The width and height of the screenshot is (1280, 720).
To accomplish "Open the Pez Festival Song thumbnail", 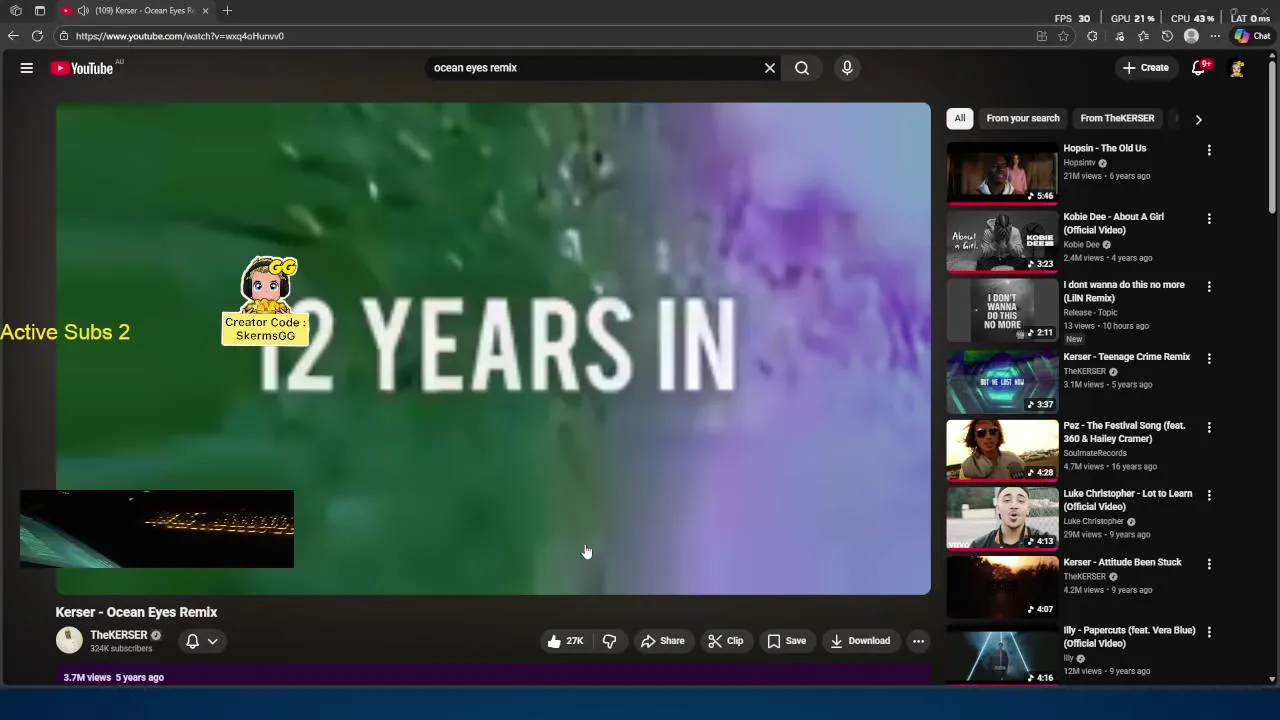I will 1002,450.
